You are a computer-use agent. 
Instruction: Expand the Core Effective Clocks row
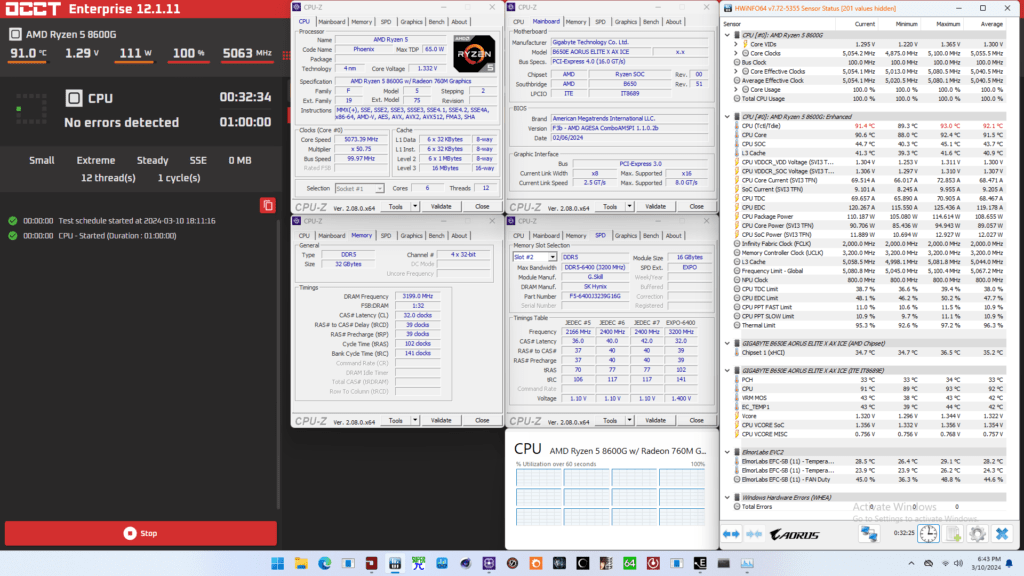click(737, 72)
